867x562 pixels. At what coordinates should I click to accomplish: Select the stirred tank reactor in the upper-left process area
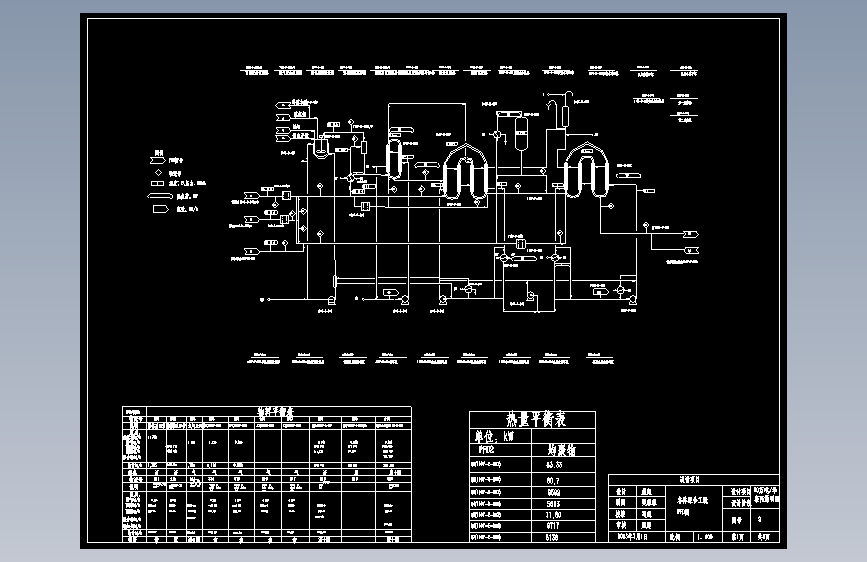coord(320,148)
